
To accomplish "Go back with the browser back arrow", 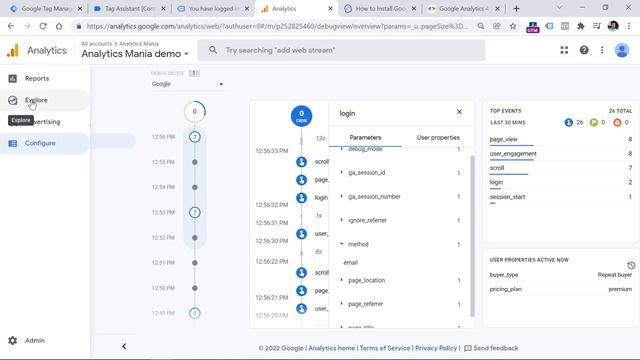I will [x=11, y=26].
